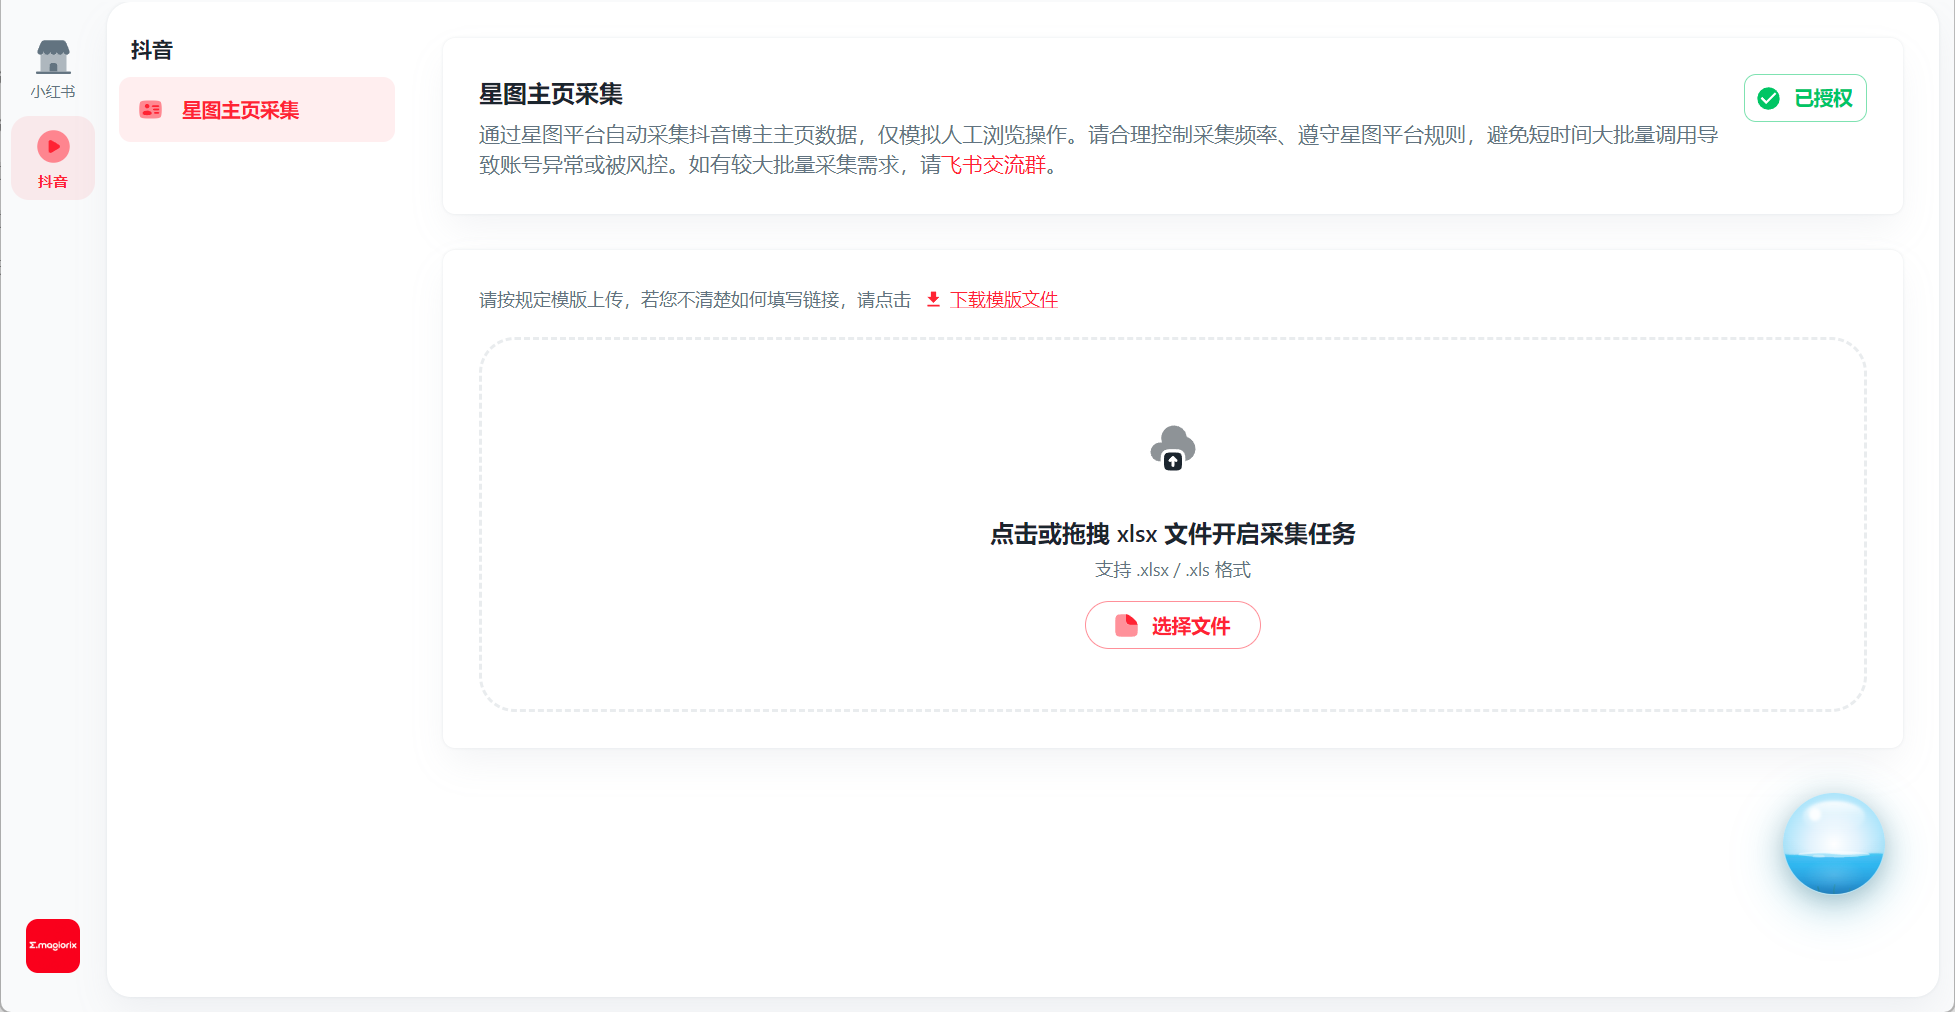1955x1012 pixels.
Task: Click the 星图主页采集 page heading
Action: [551, 94]
